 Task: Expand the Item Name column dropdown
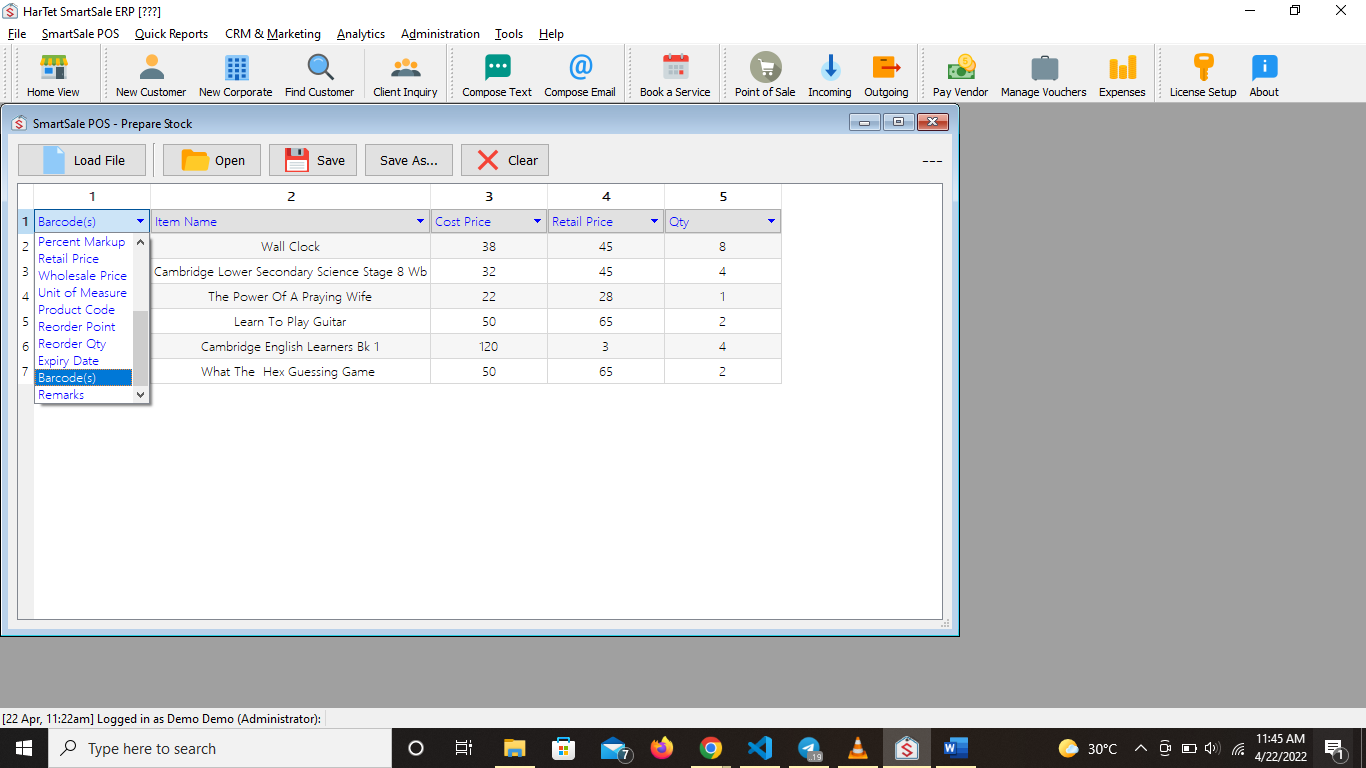pyautogui.click(x=420, y=221)
